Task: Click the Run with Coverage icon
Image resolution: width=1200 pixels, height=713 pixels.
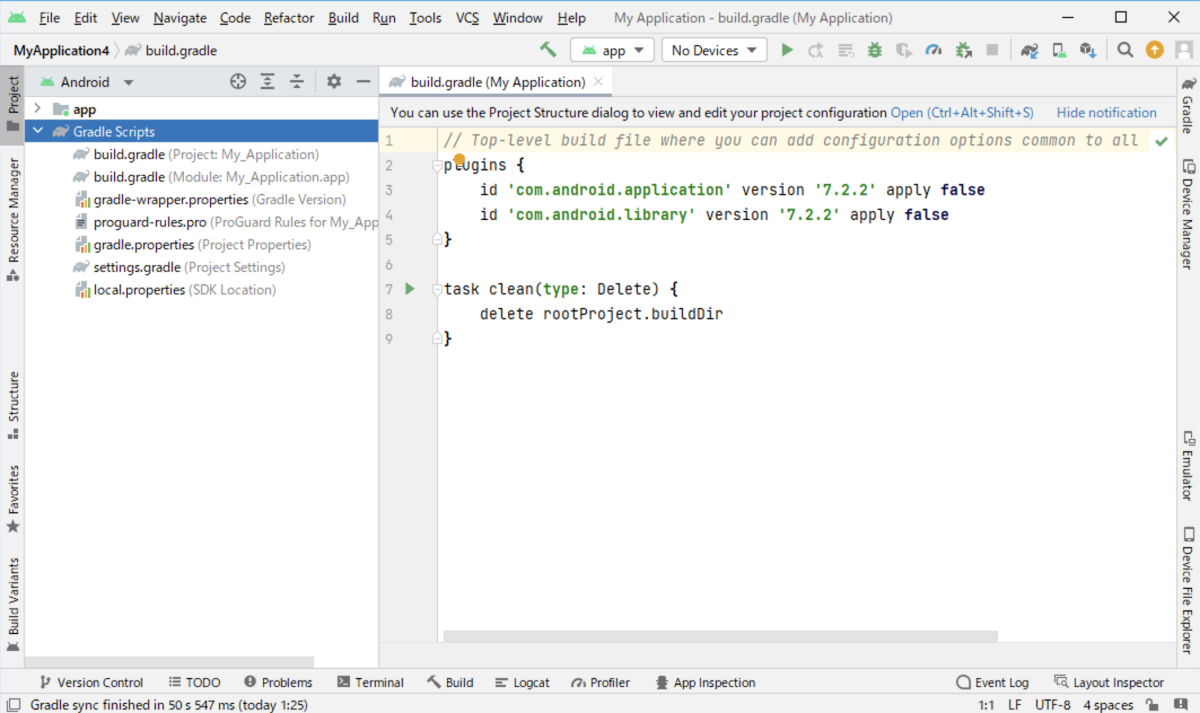Action: click(904, 50)
